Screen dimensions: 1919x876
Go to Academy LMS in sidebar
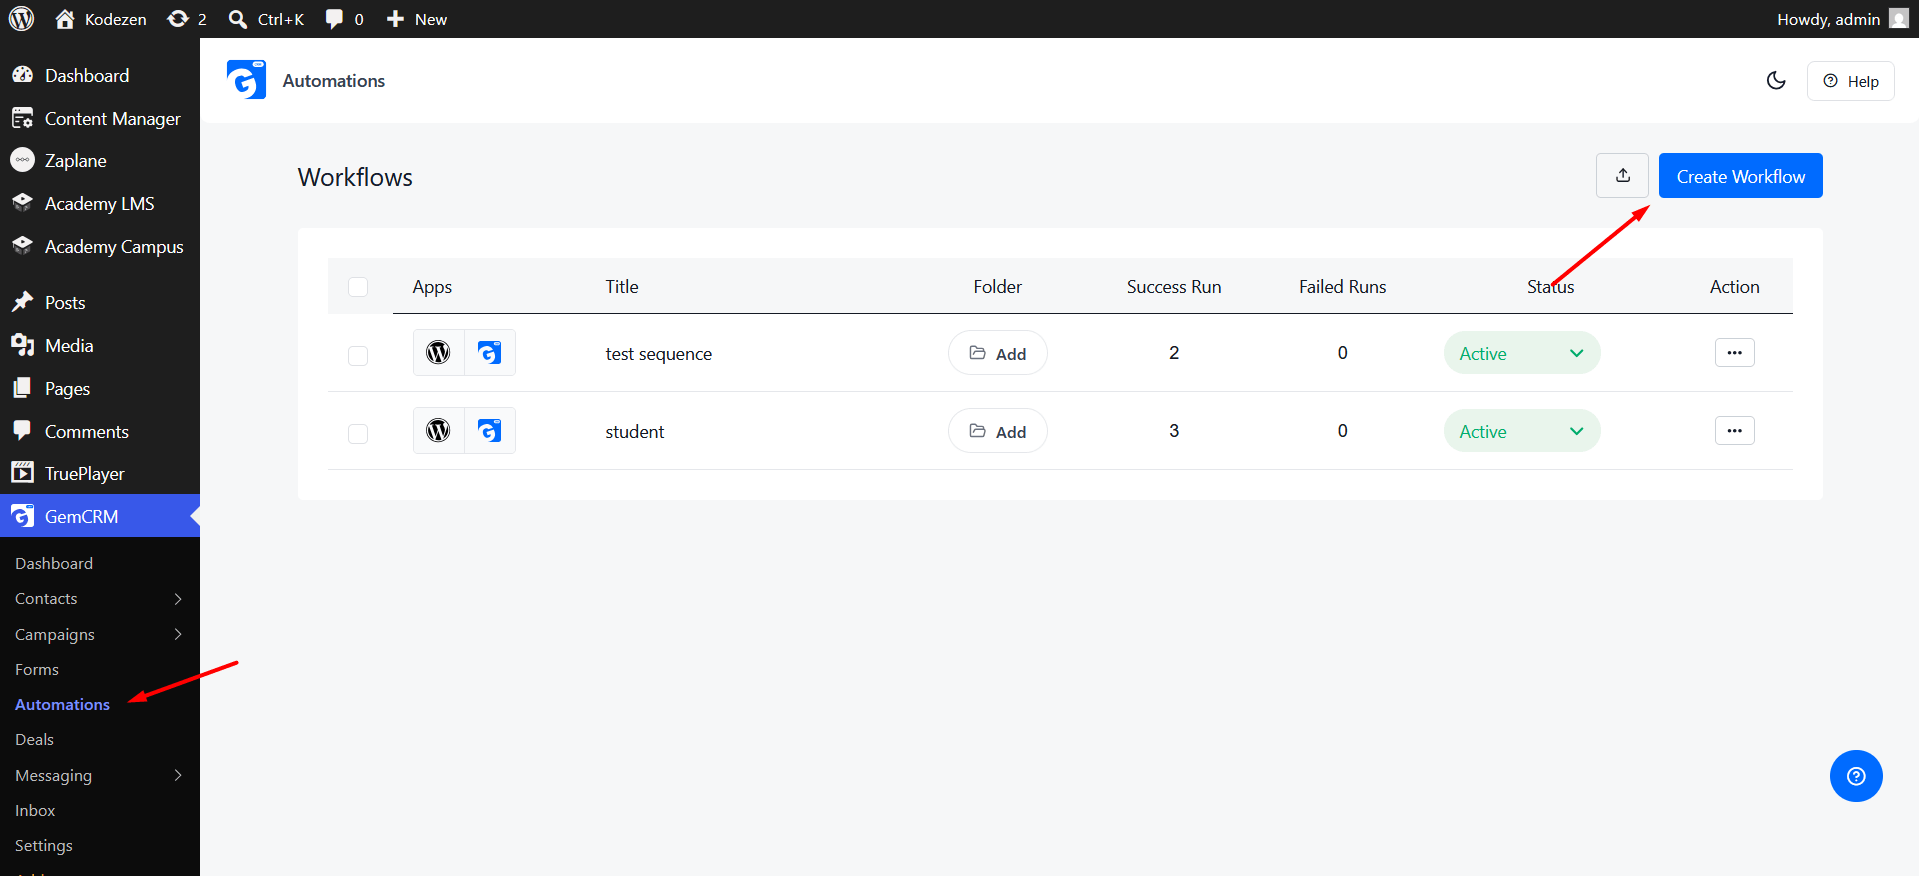pos(99,204)
